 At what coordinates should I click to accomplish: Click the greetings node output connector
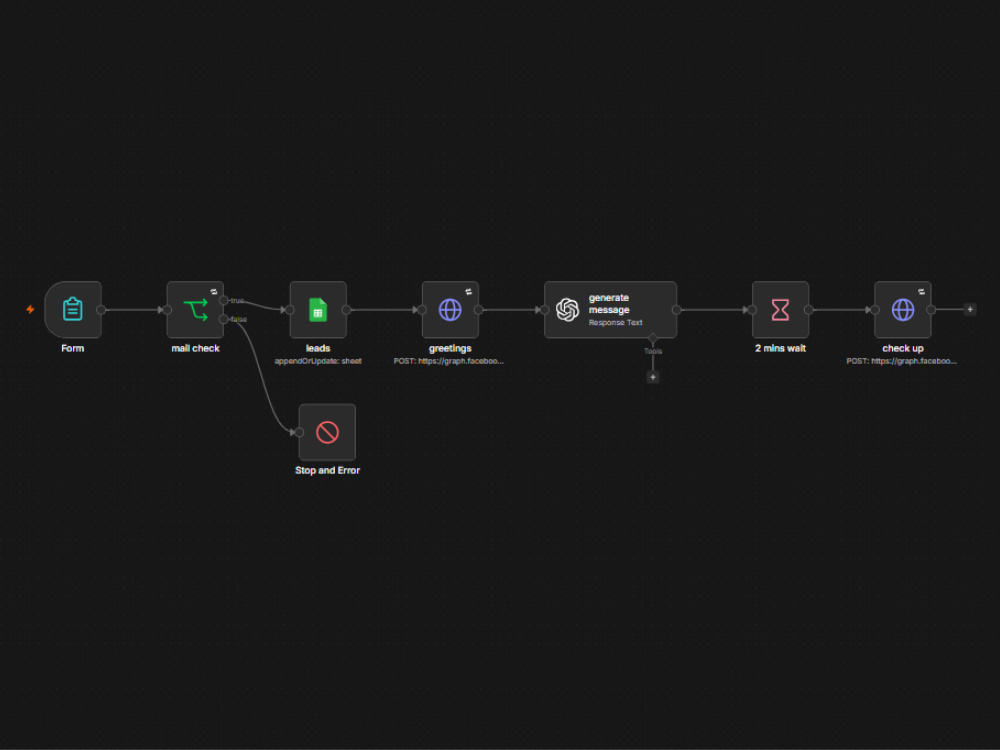[x=478, y=310]
